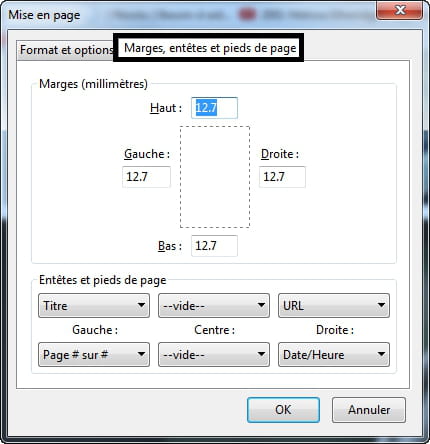Open the Page # sur # footer dropdown
Viewport: 430px width, 444px height.
(94, 354)
